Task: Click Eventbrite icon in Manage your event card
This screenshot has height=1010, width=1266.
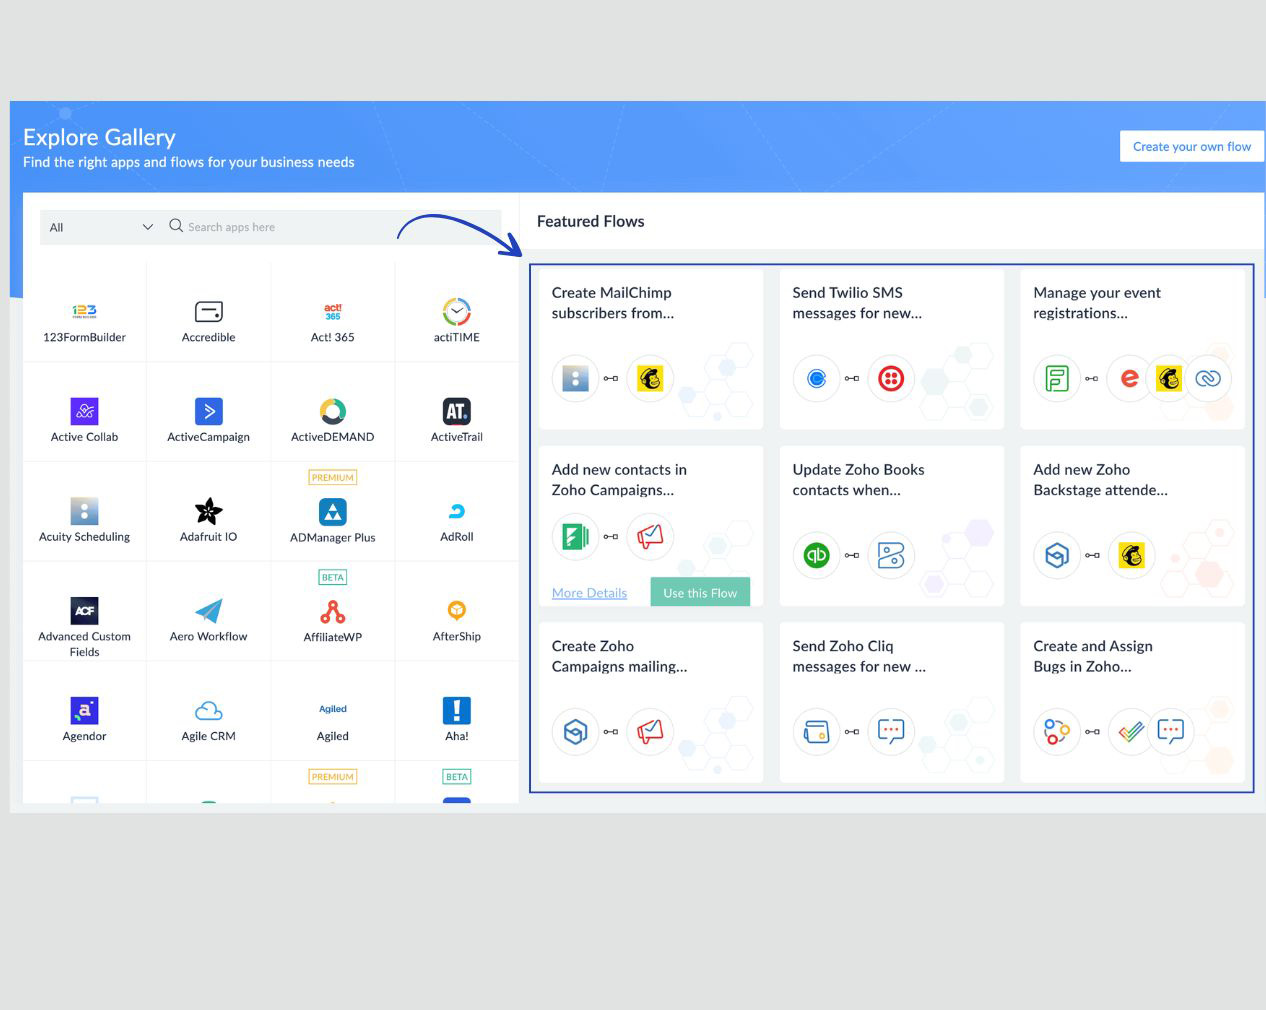Action: (x=1129, y=378)
